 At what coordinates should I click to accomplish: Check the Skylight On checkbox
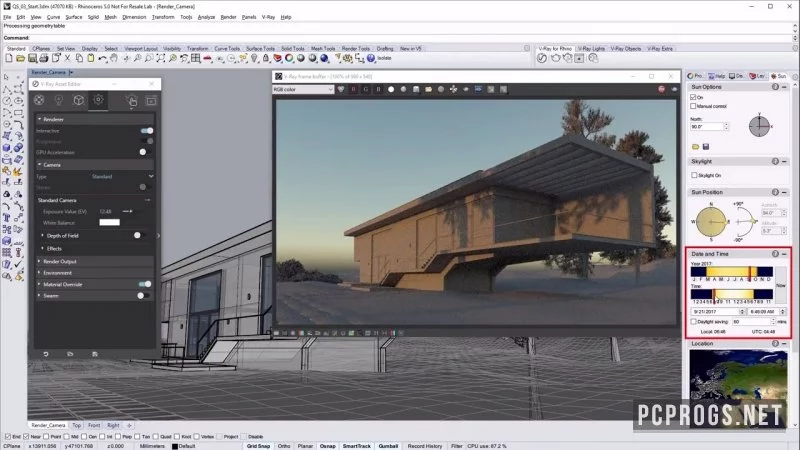point(694,175)
